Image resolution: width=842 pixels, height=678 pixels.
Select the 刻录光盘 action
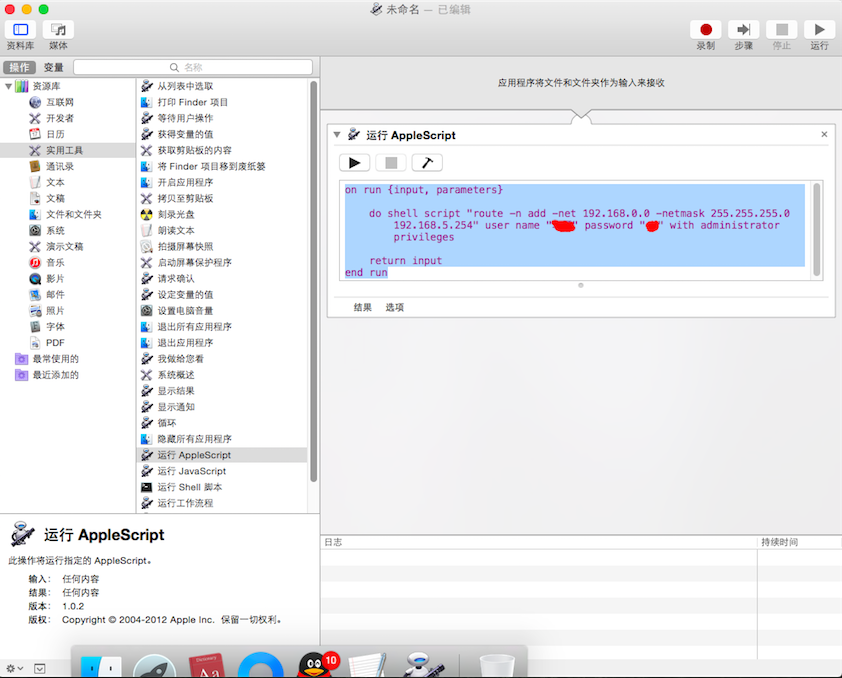click(222, 214)
